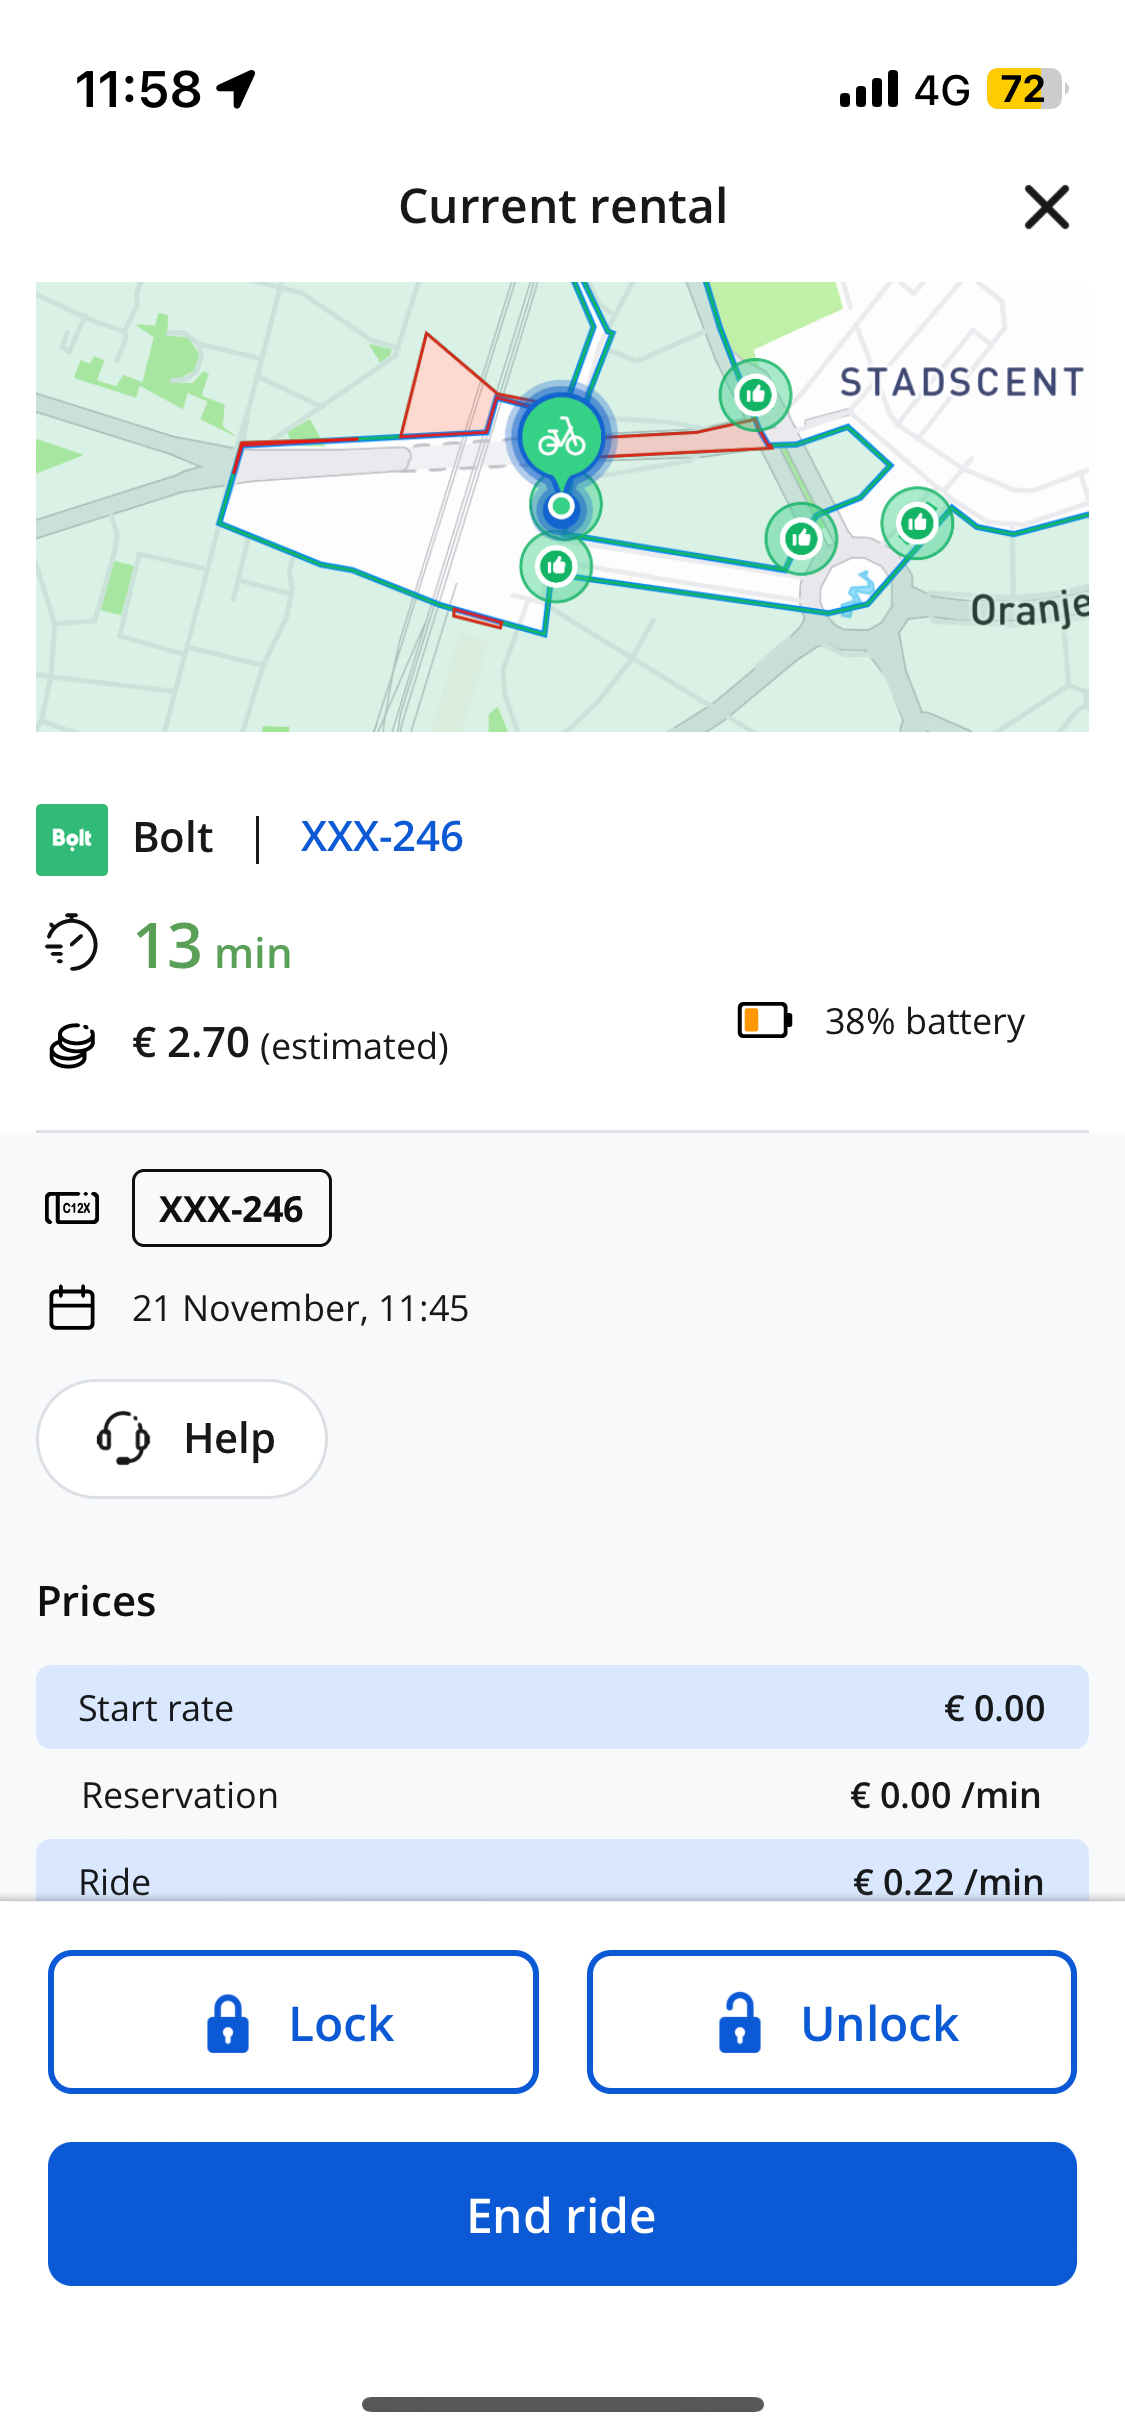Tap the boxed XXX-246 plate number

click(232, 1208)
